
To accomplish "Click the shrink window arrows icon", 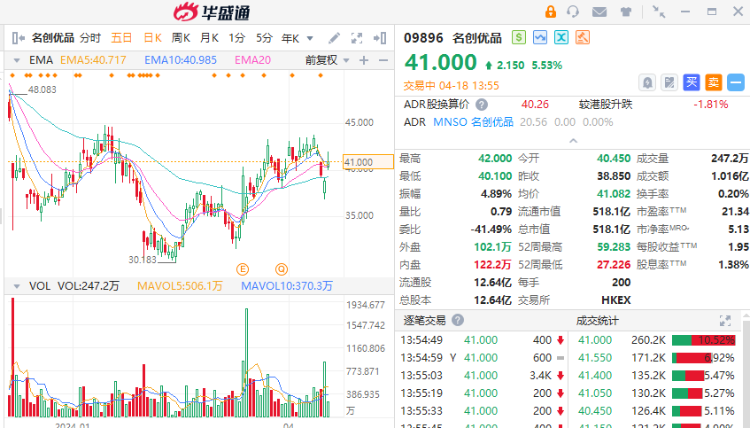I will click(659, 11).
